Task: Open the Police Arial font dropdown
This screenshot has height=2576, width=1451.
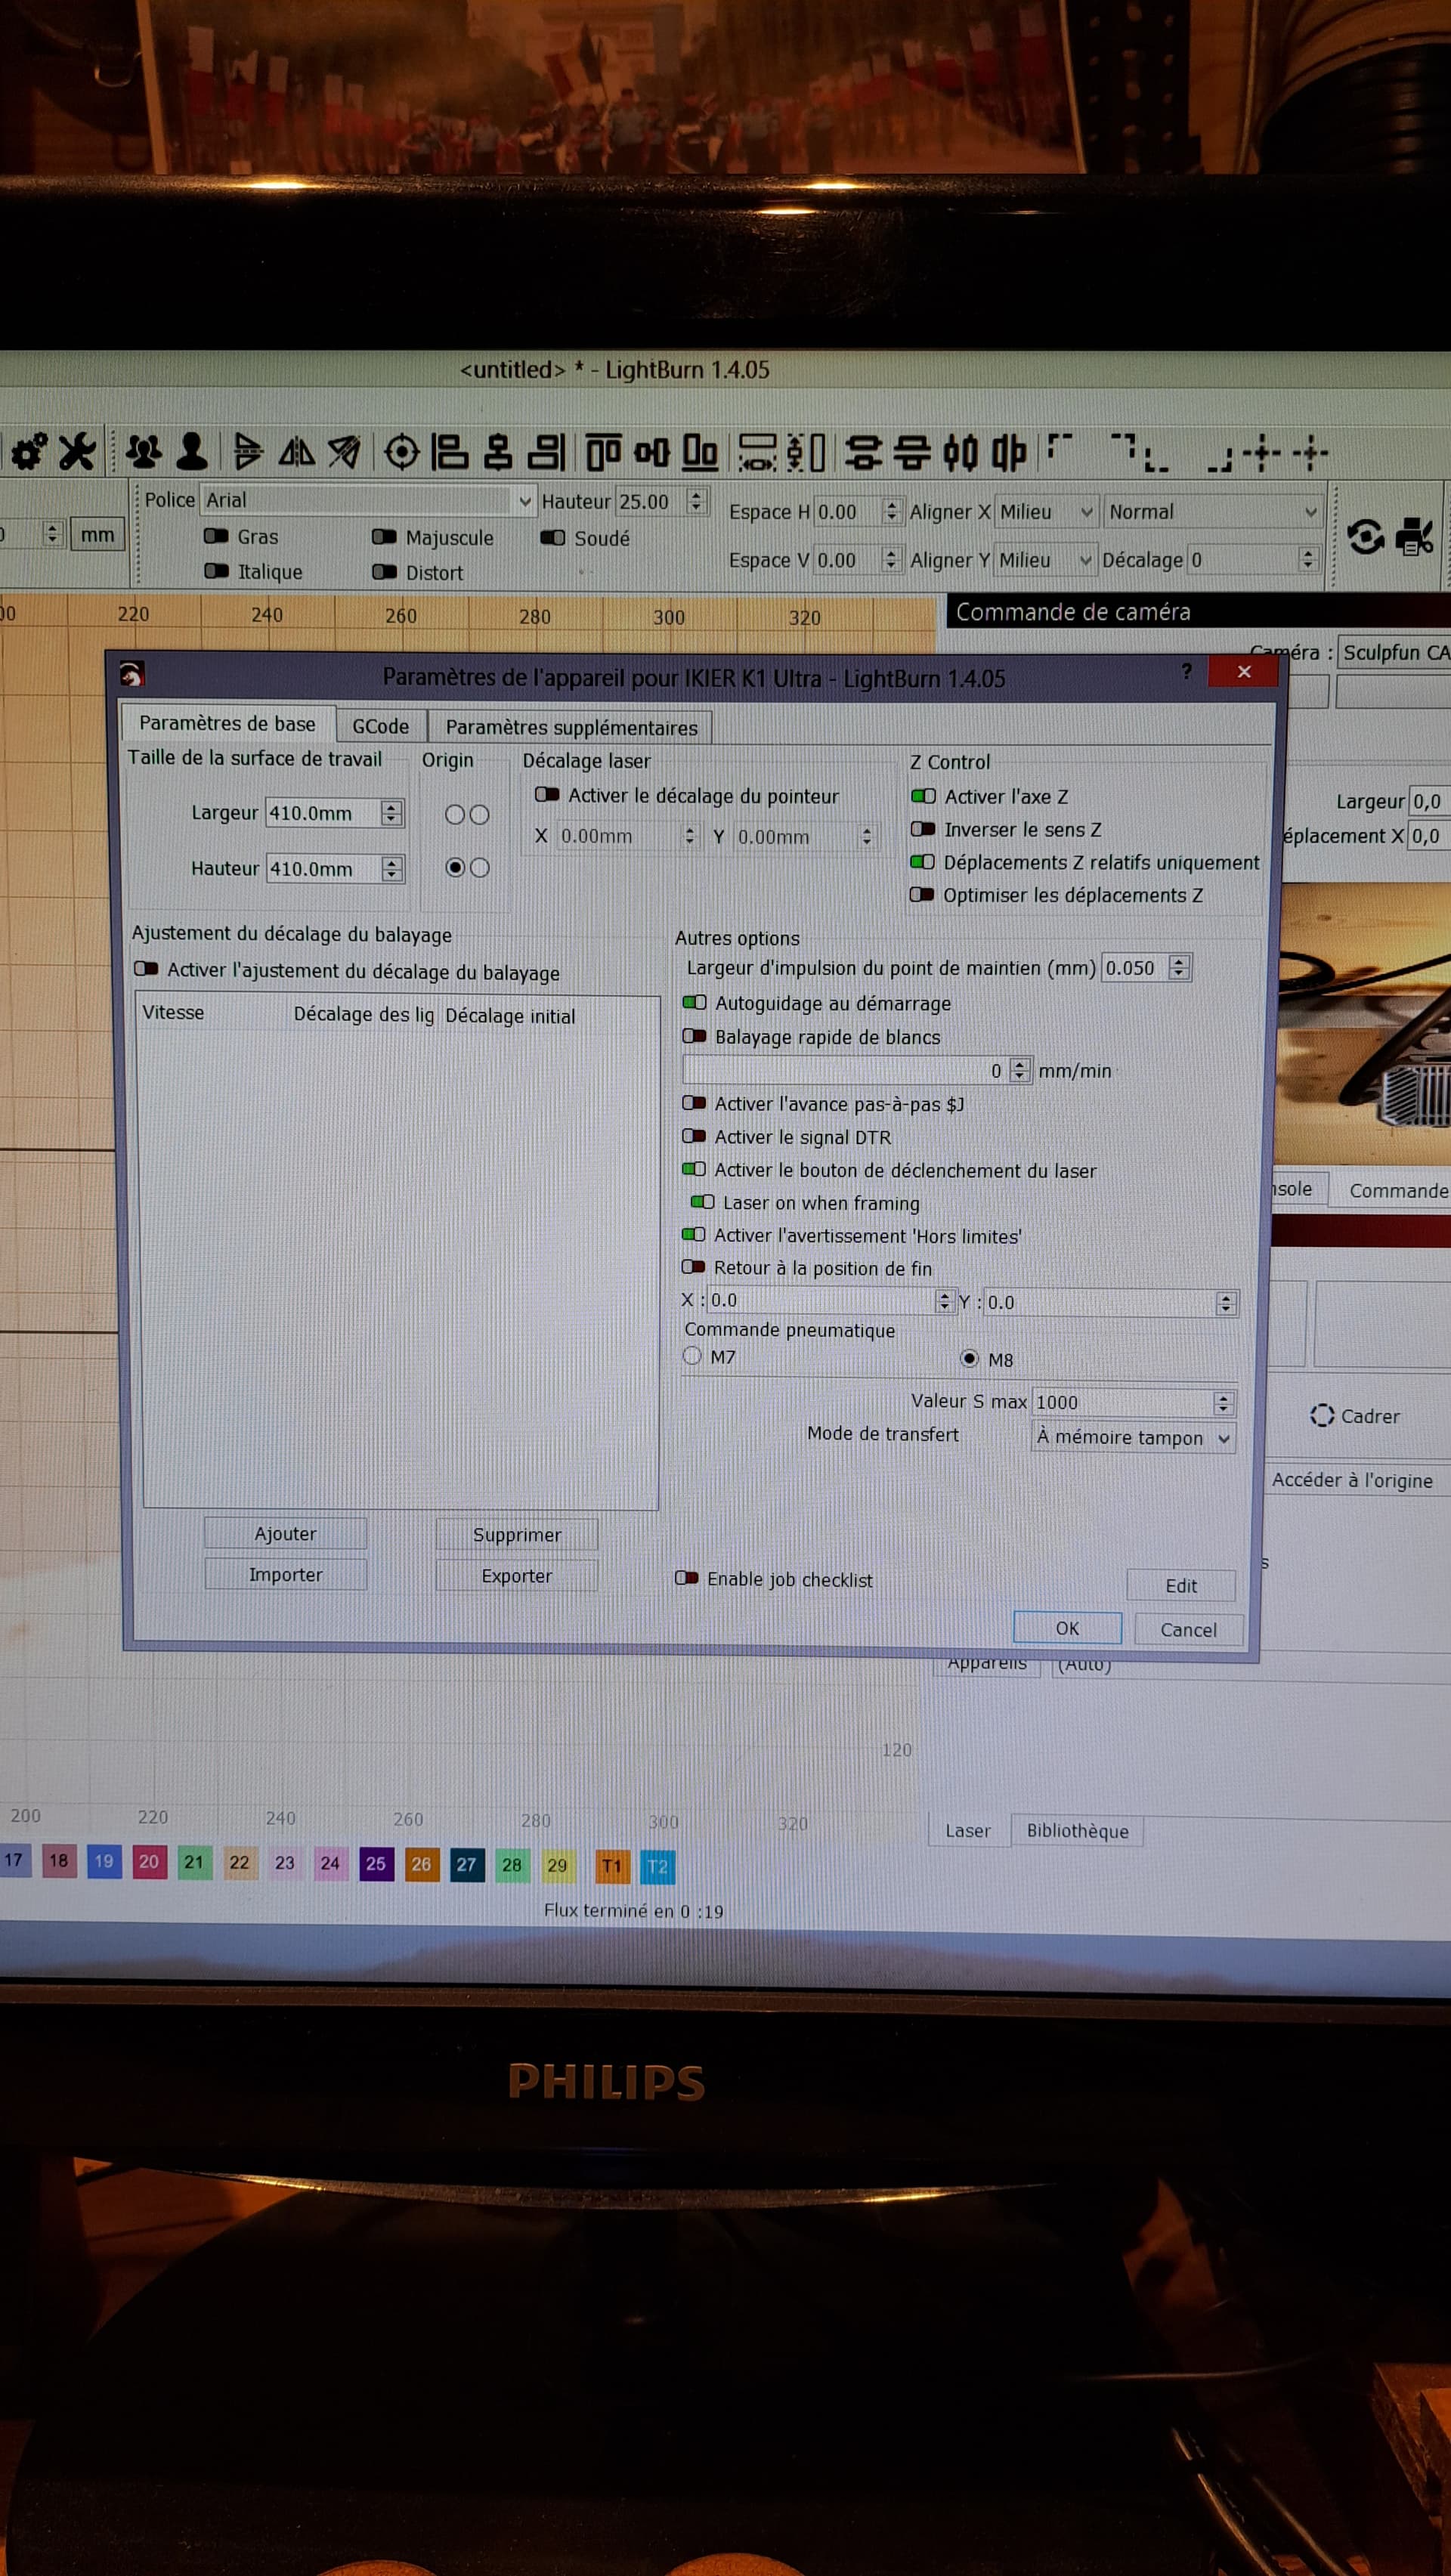Action: 369,500
